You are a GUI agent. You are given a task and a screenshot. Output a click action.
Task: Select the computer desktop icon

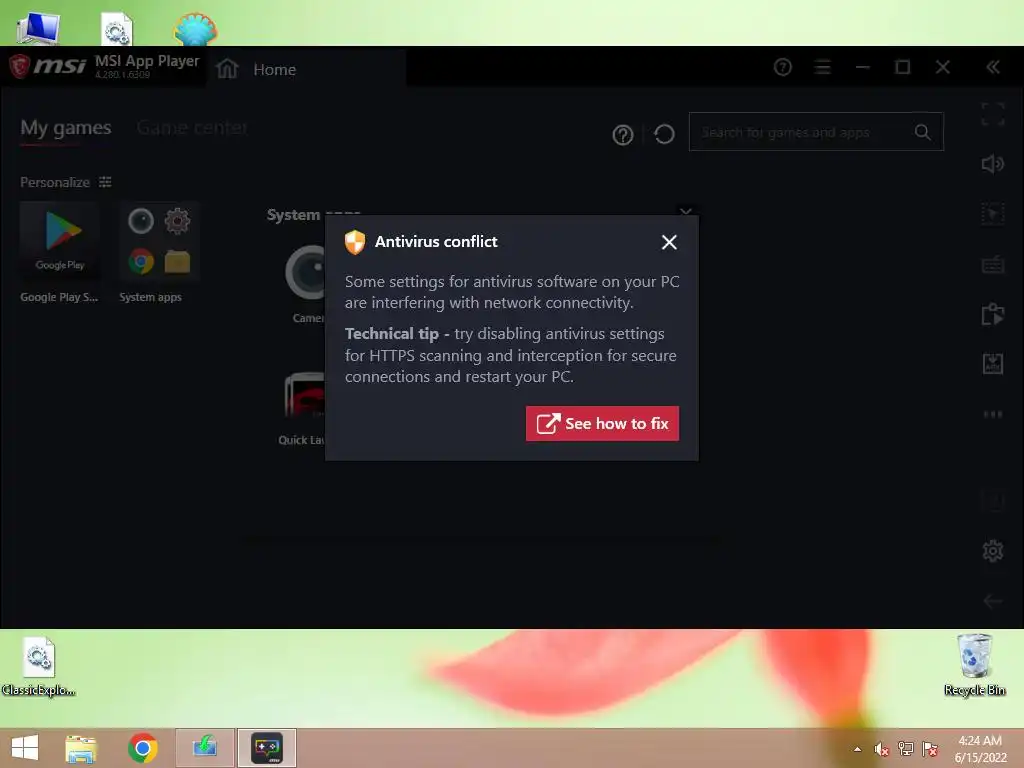point(39,28)
